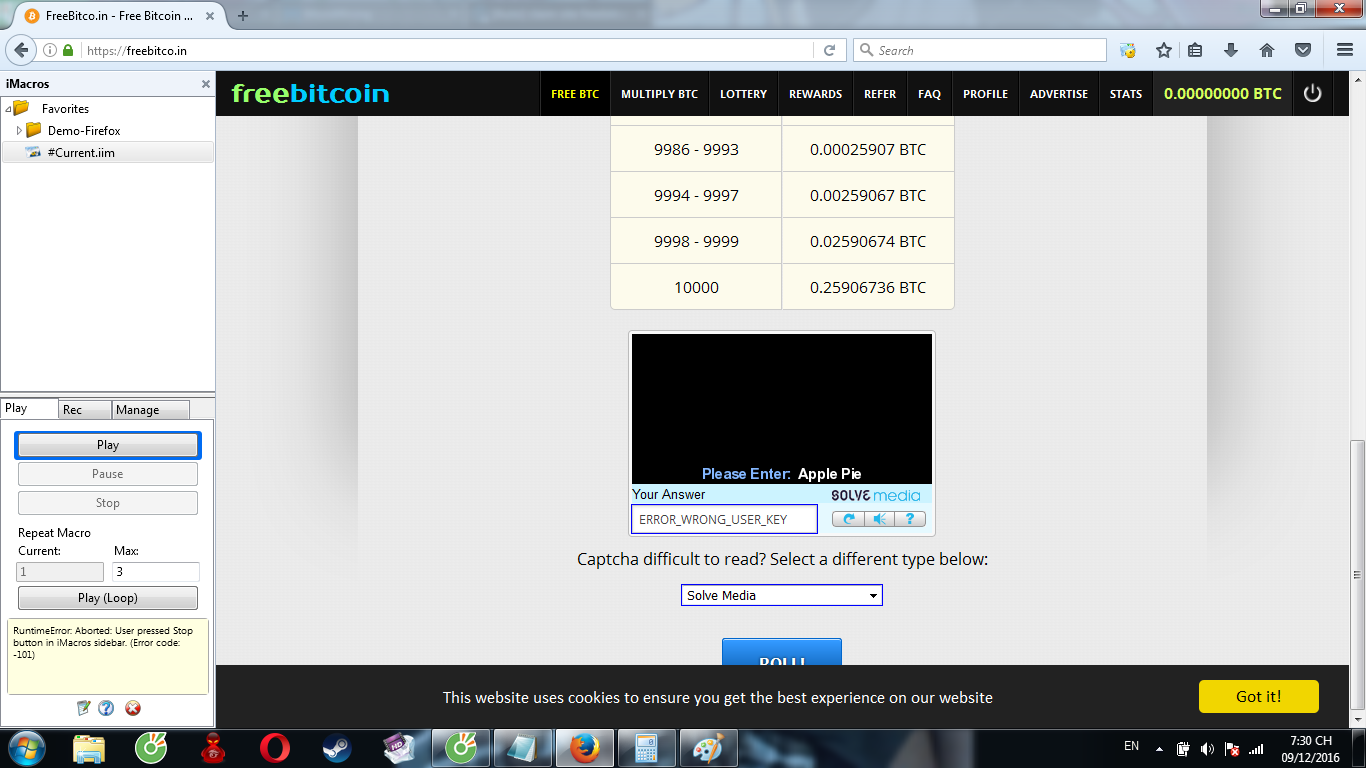The width and height of the screenshot is (1366, 768).
Task: Switch to Calculator in the taskbar
Action: click(x=647, y=748)
